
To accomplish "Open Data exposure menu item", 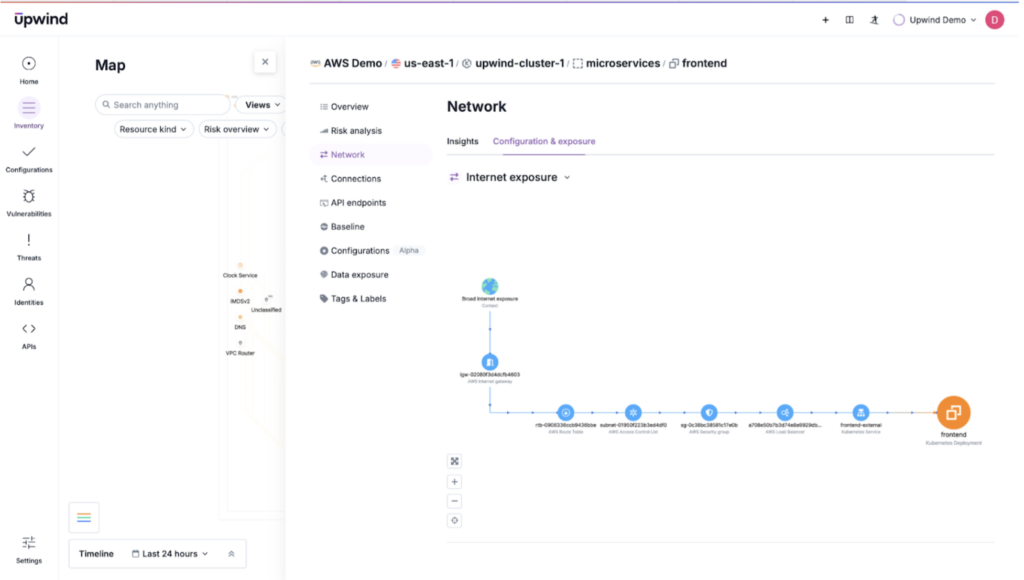I will (x=371, y=274).
